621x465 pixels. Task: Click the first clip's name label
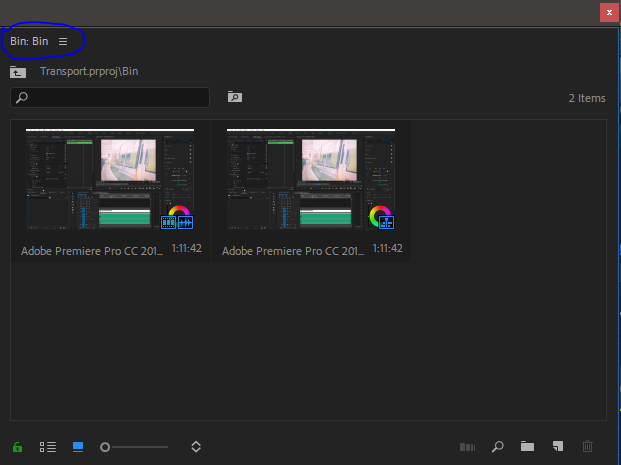[92, 251]
